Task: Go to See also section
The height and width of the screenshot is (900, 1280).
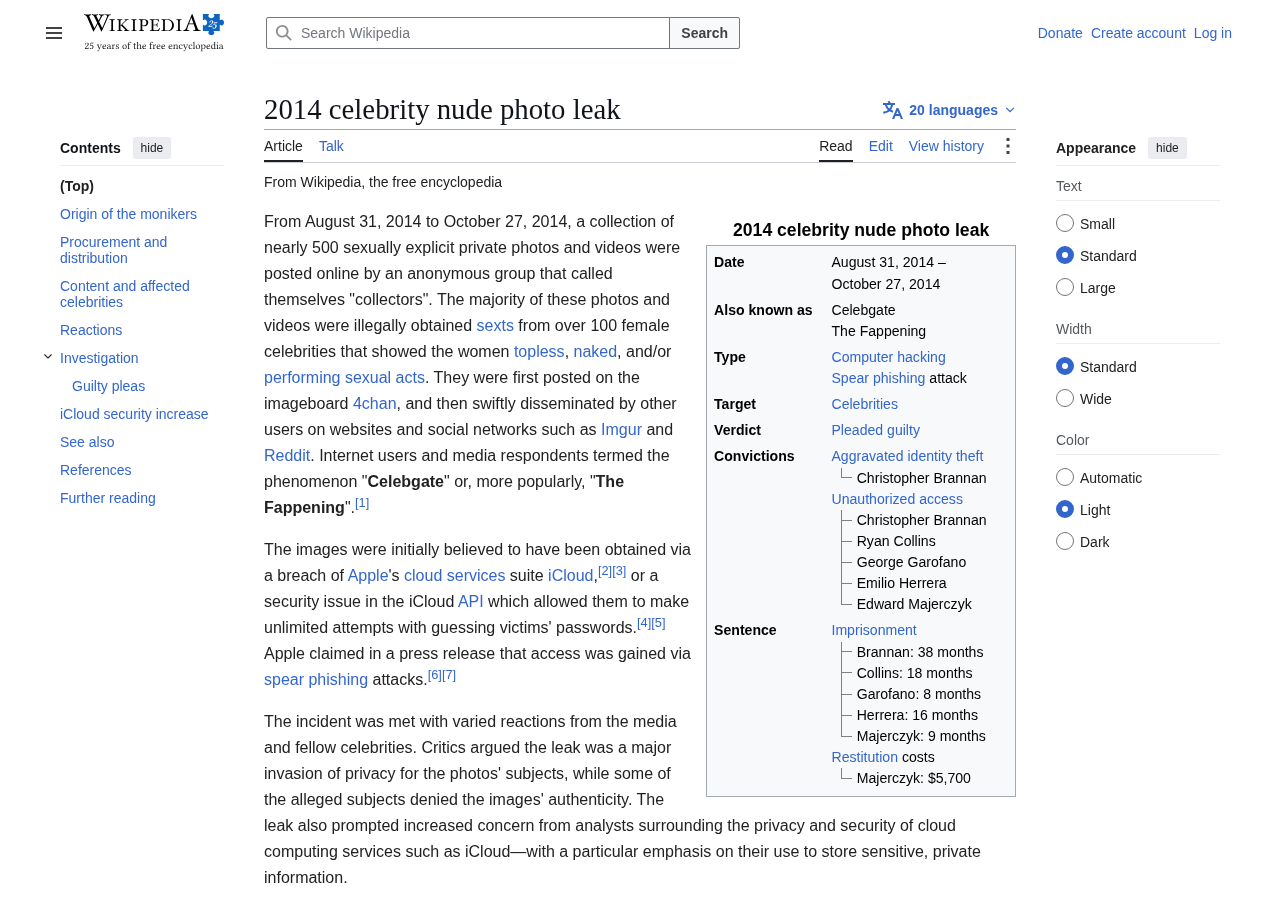Action: tap(87, 442)
